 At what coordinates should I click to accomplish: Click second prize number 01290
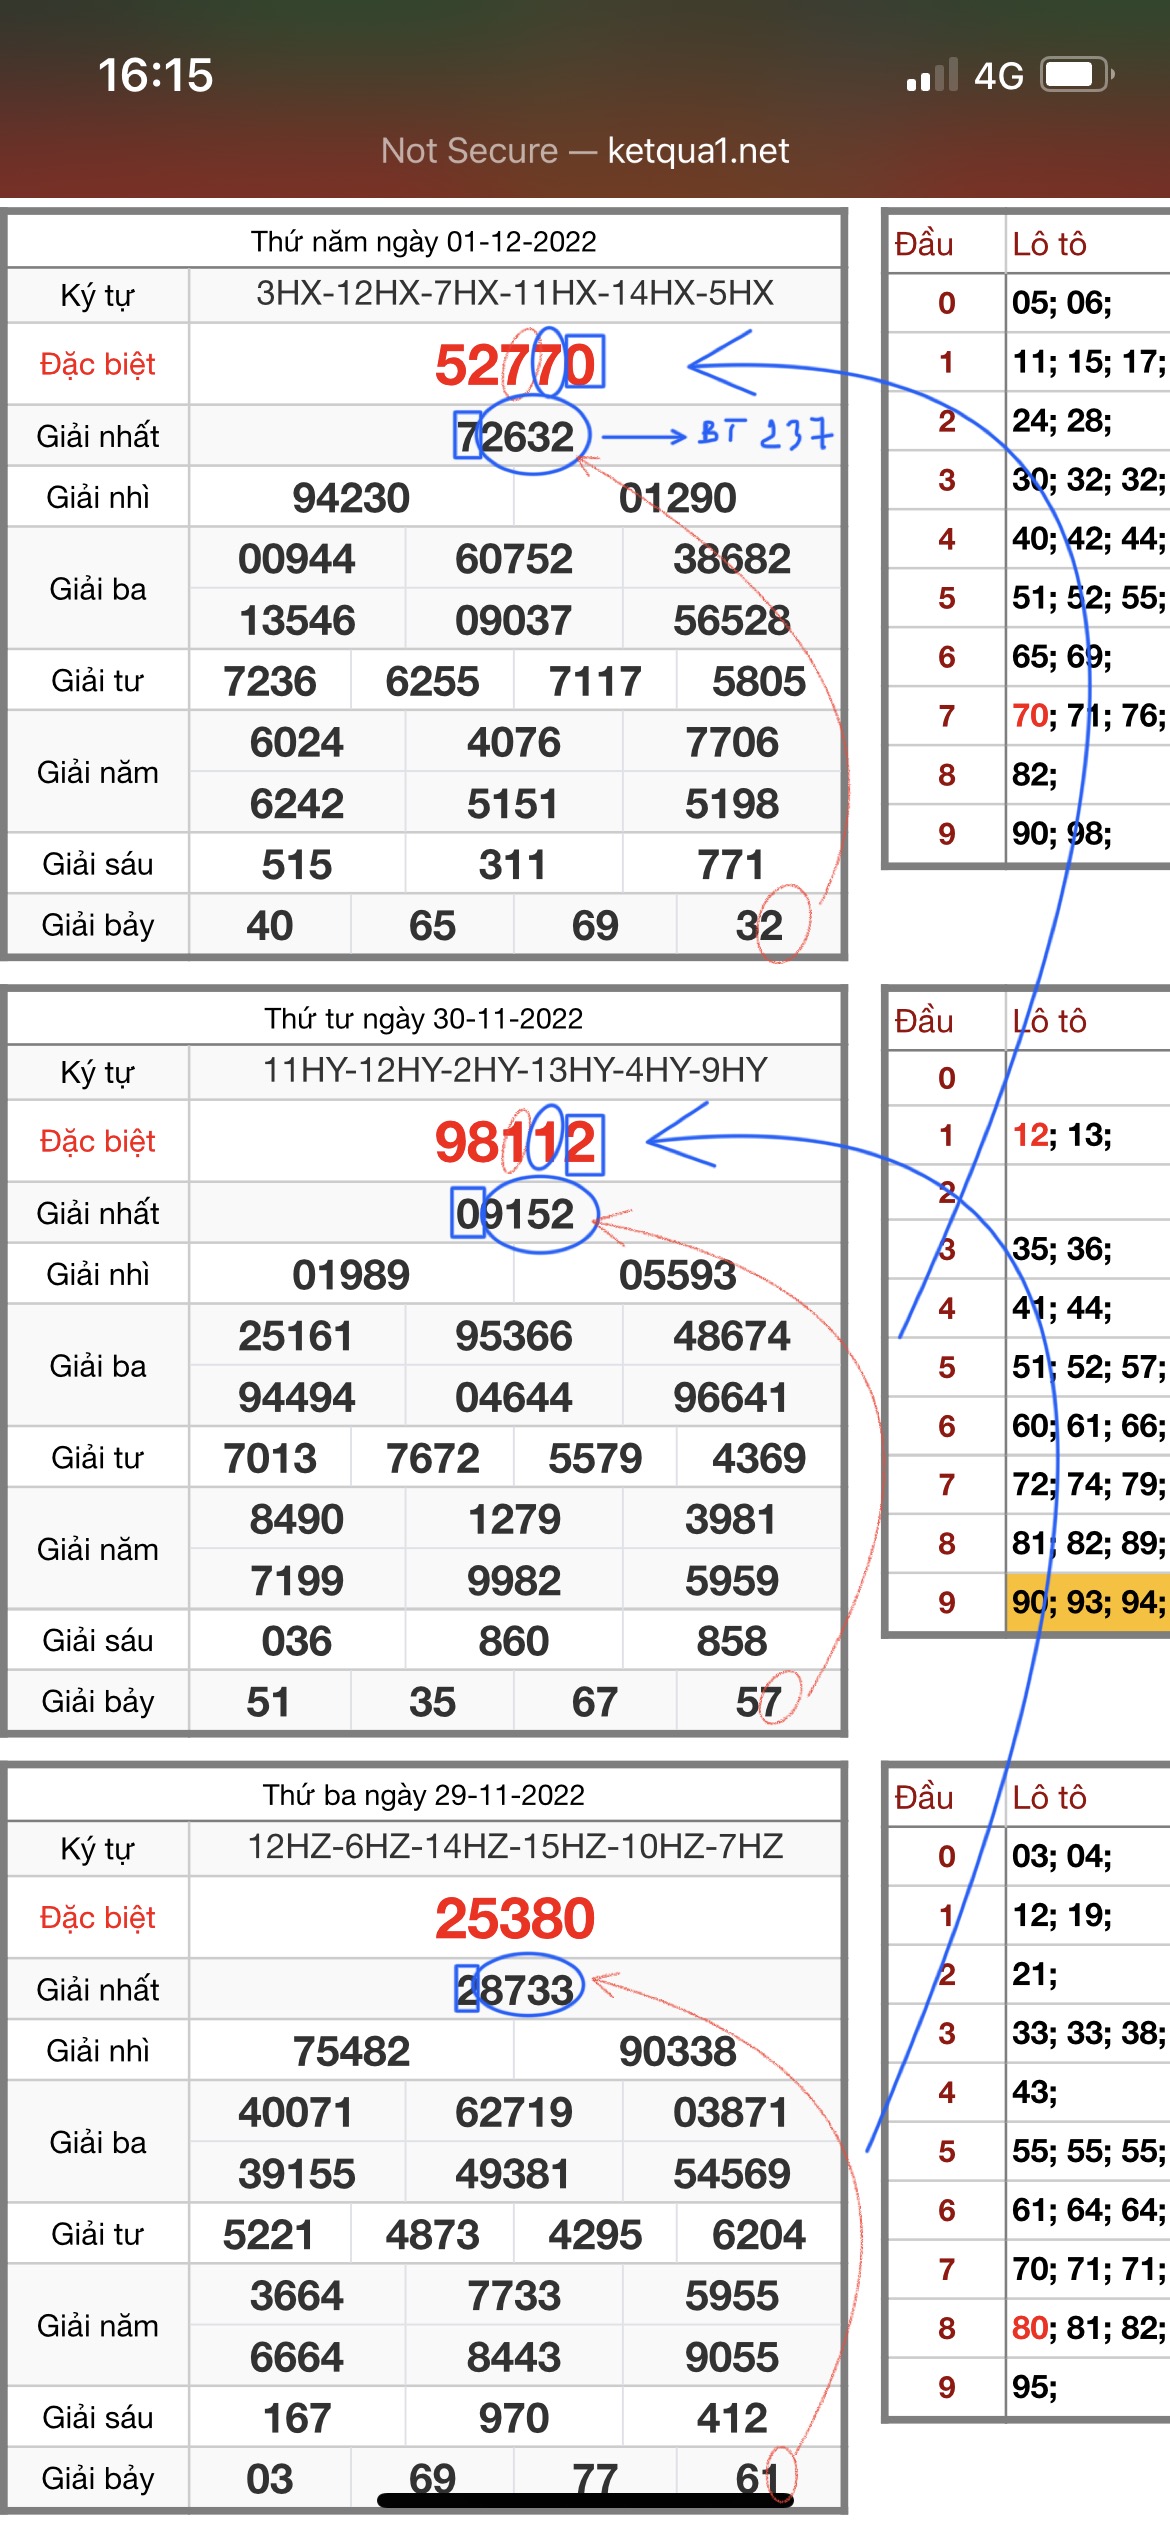tap(678, 498)
